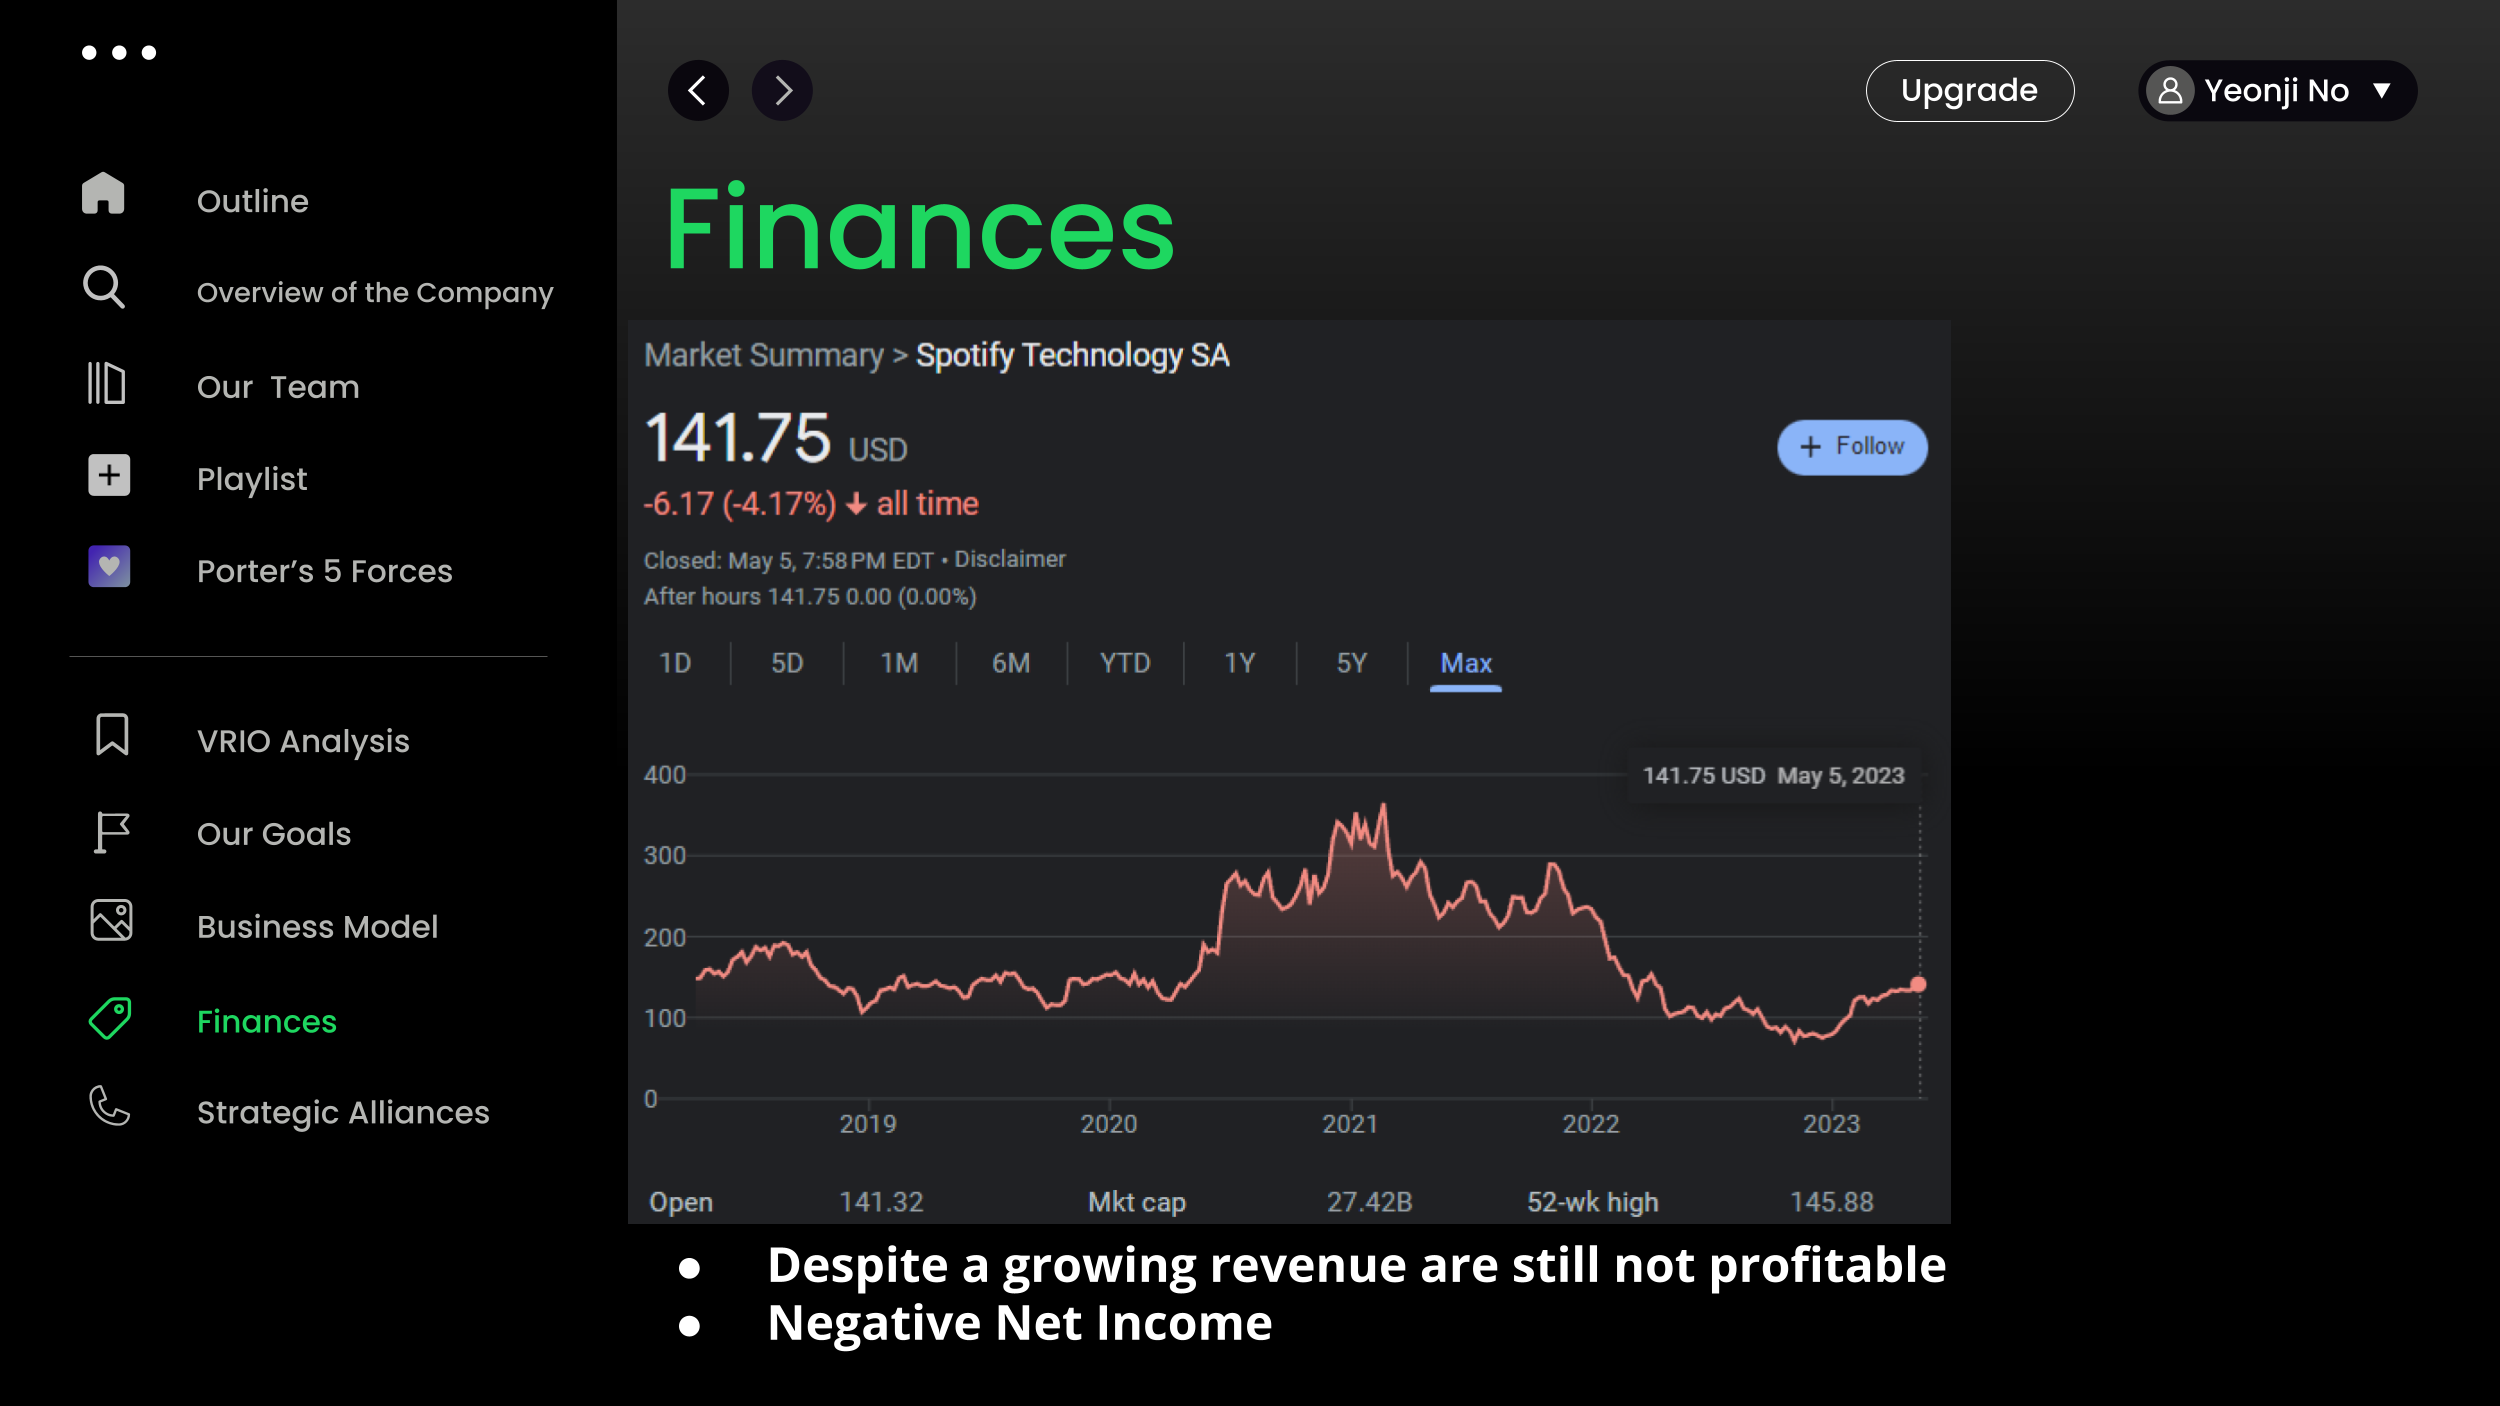The width and height of the screenshot is (2500, 1406).
Task: Click the purple heart icon beside Porter's 5 Forces
Action: pyautogui.click(x=109, y=567)
